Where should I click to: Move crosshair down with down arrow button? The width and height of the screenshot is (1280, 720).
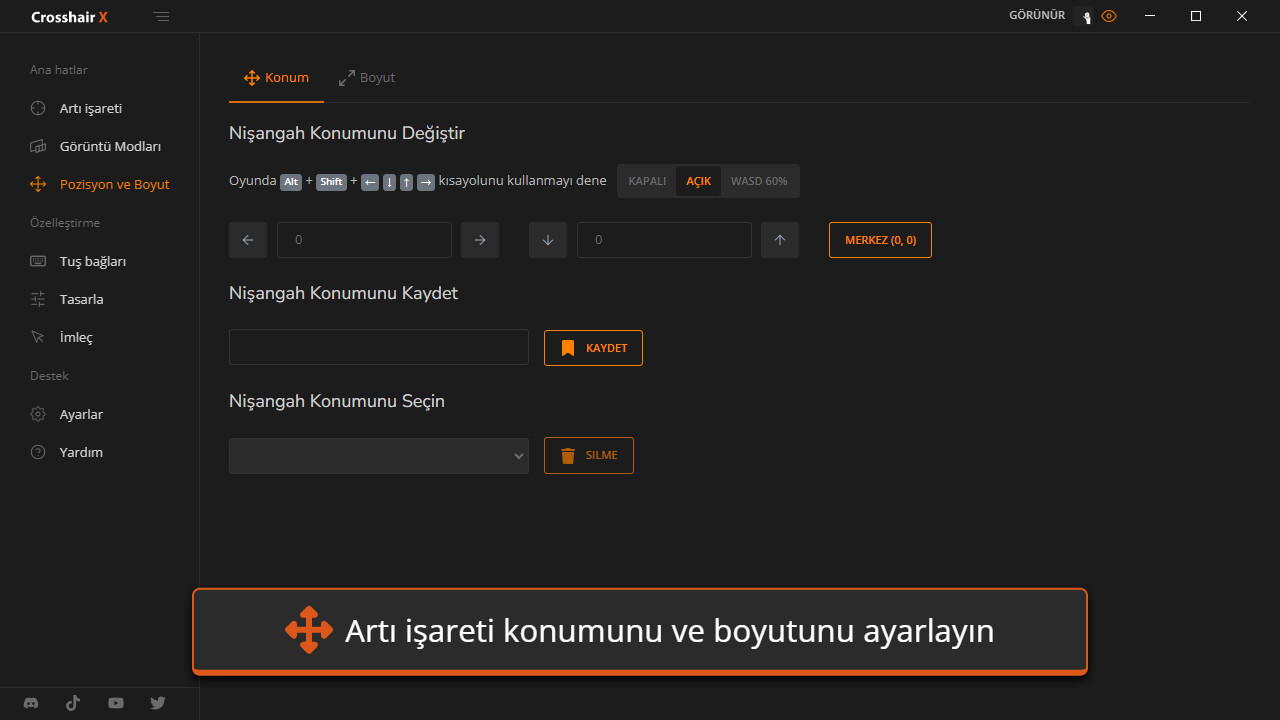pyautogui.click(x=548, y=240)
